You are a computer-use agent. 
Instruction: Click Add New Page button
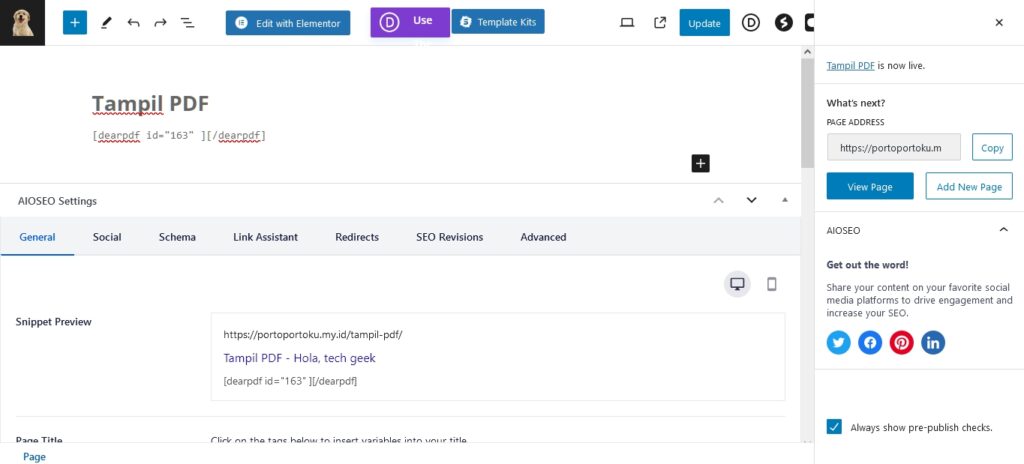tap(969, 186)
